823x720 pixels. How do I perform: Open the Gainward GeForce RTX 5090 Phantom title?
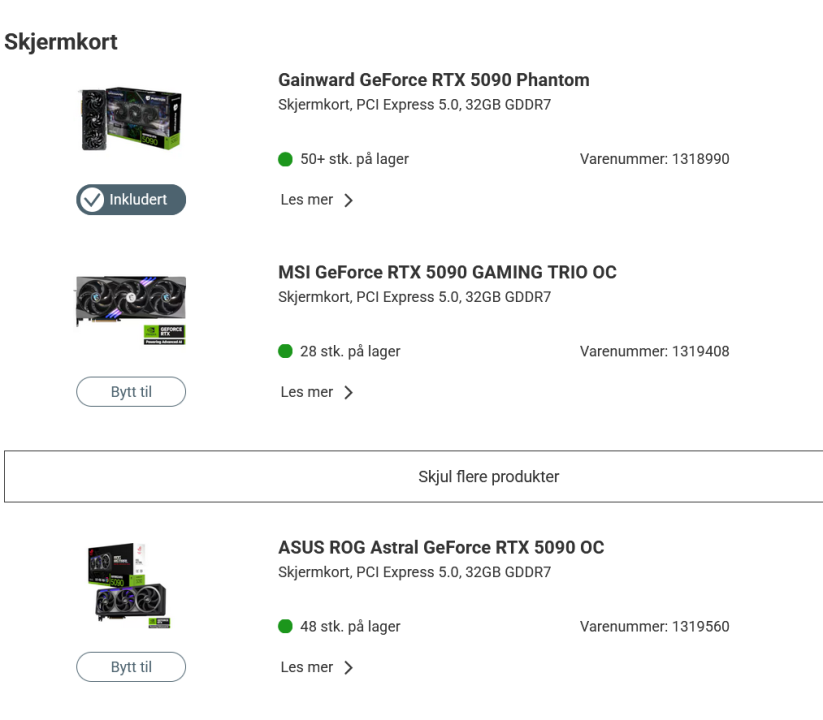[x=433, y=80]
